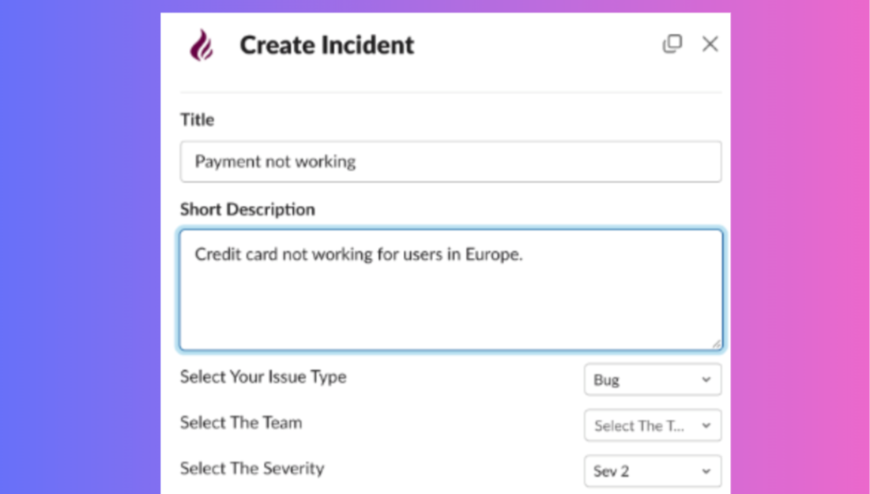Open the dialog in a new window

[672, 44]
